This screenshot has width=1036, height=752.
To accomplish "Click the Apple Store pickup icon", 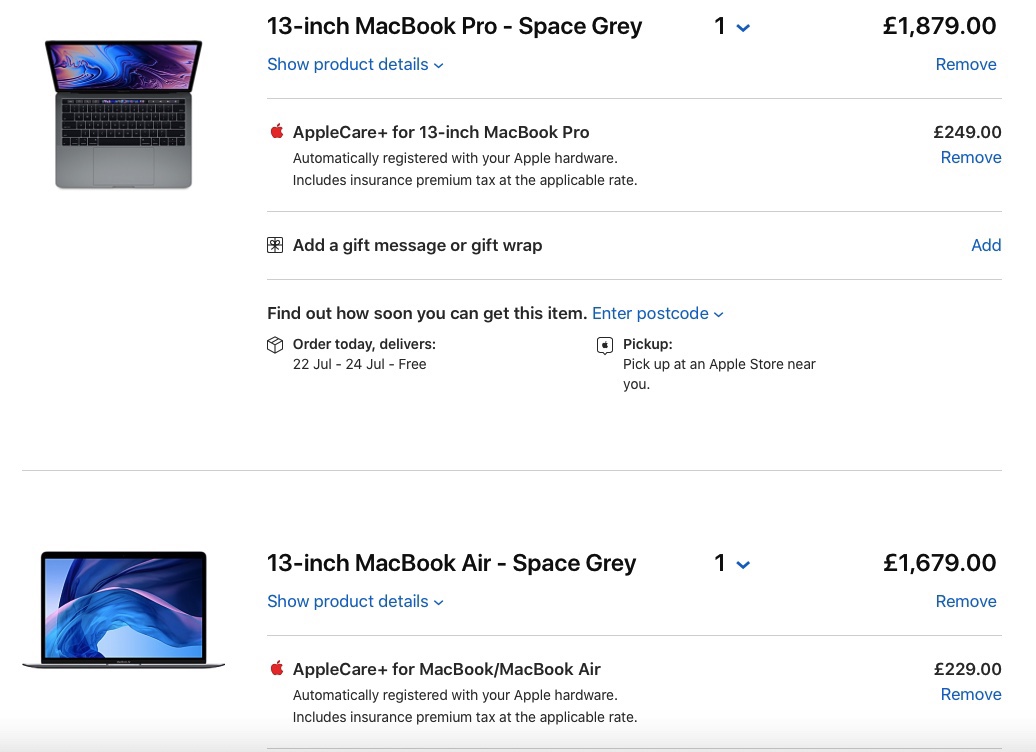I will point(604,345).
